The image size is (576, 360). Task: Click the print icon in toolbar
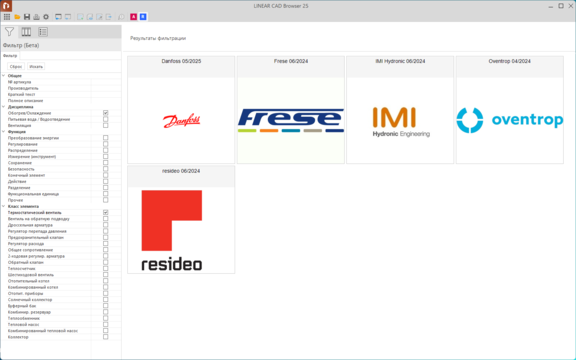[x=36, y=17]
